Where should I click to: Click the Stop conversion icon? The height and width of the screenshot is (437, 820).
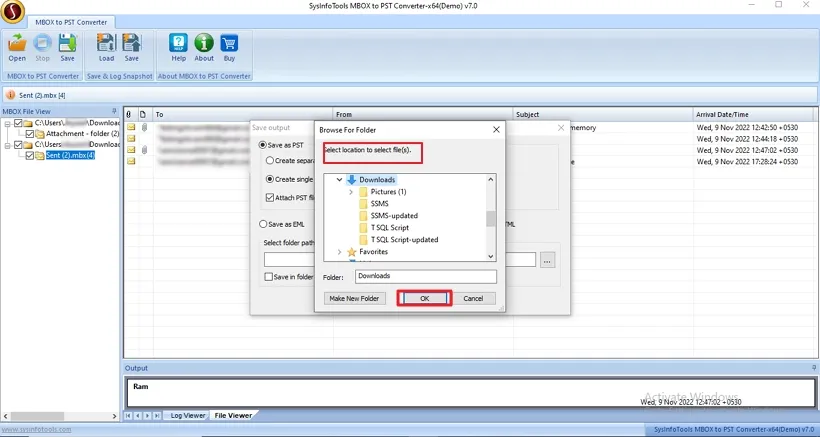42,47
